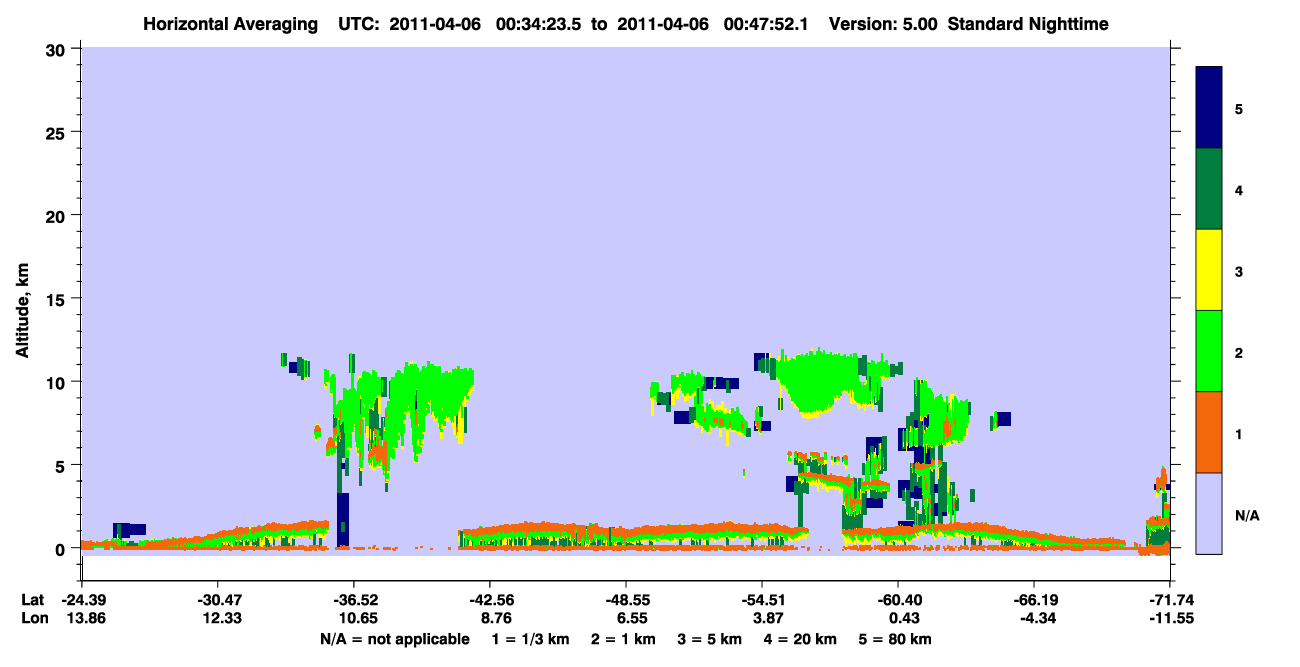The width and height of the screenshot is (1300, 667).
Task: Click the yellow colorbar segment labeled 3
Action: pyautogui.click(x=1209, y=270)
